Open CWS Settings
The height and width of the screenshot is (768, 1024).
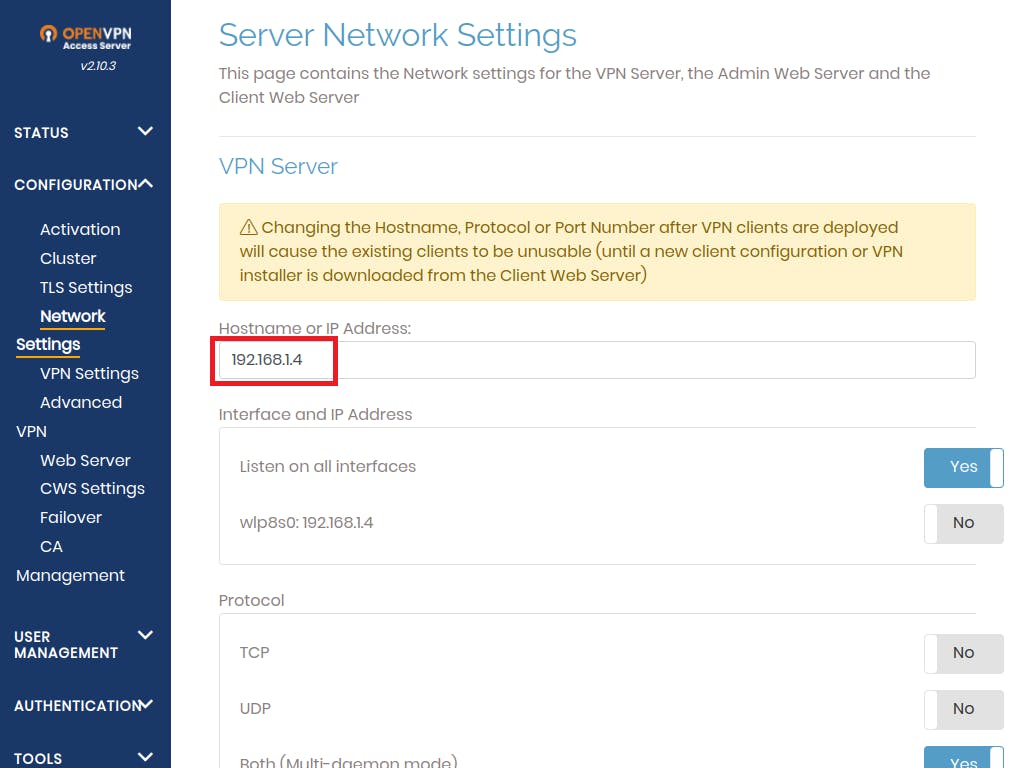pyautogui.click(x=92, y=488)
